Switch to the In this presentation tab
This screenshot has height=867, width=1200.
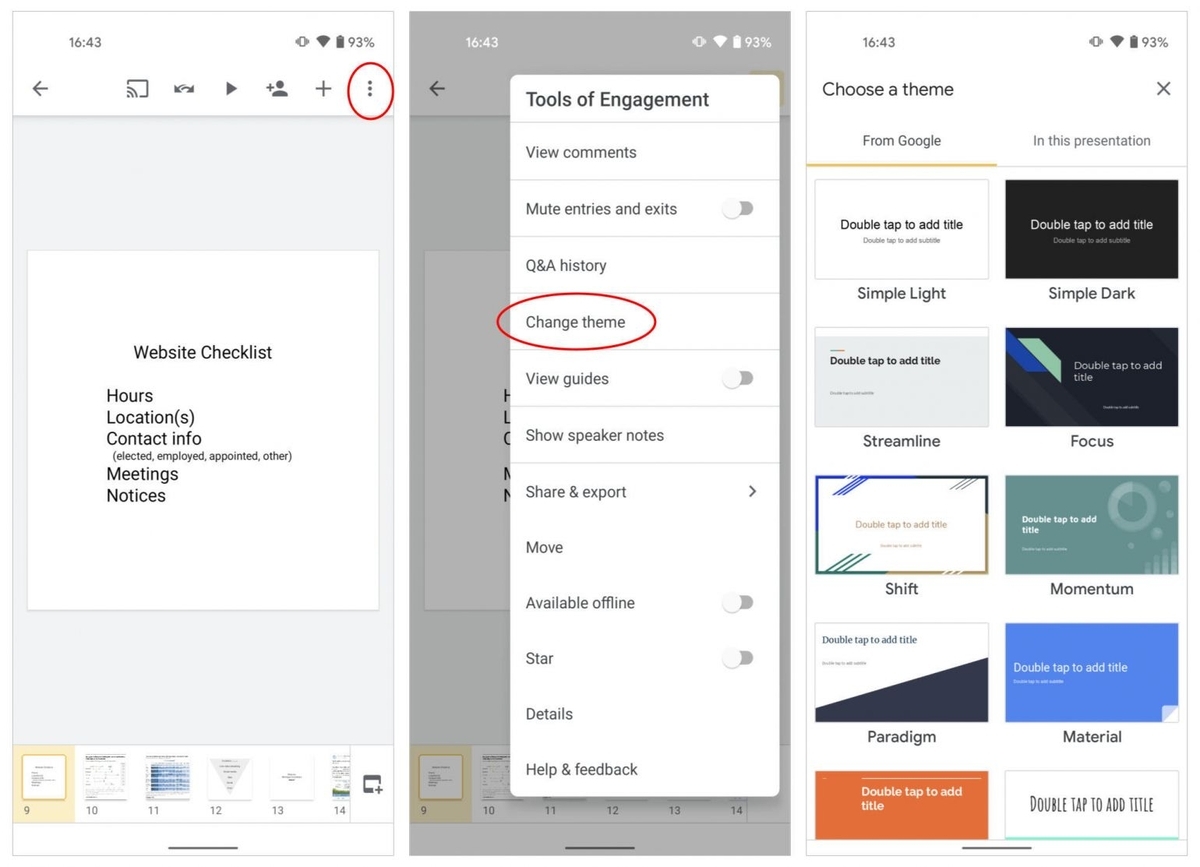click(x=1091, y=140)
